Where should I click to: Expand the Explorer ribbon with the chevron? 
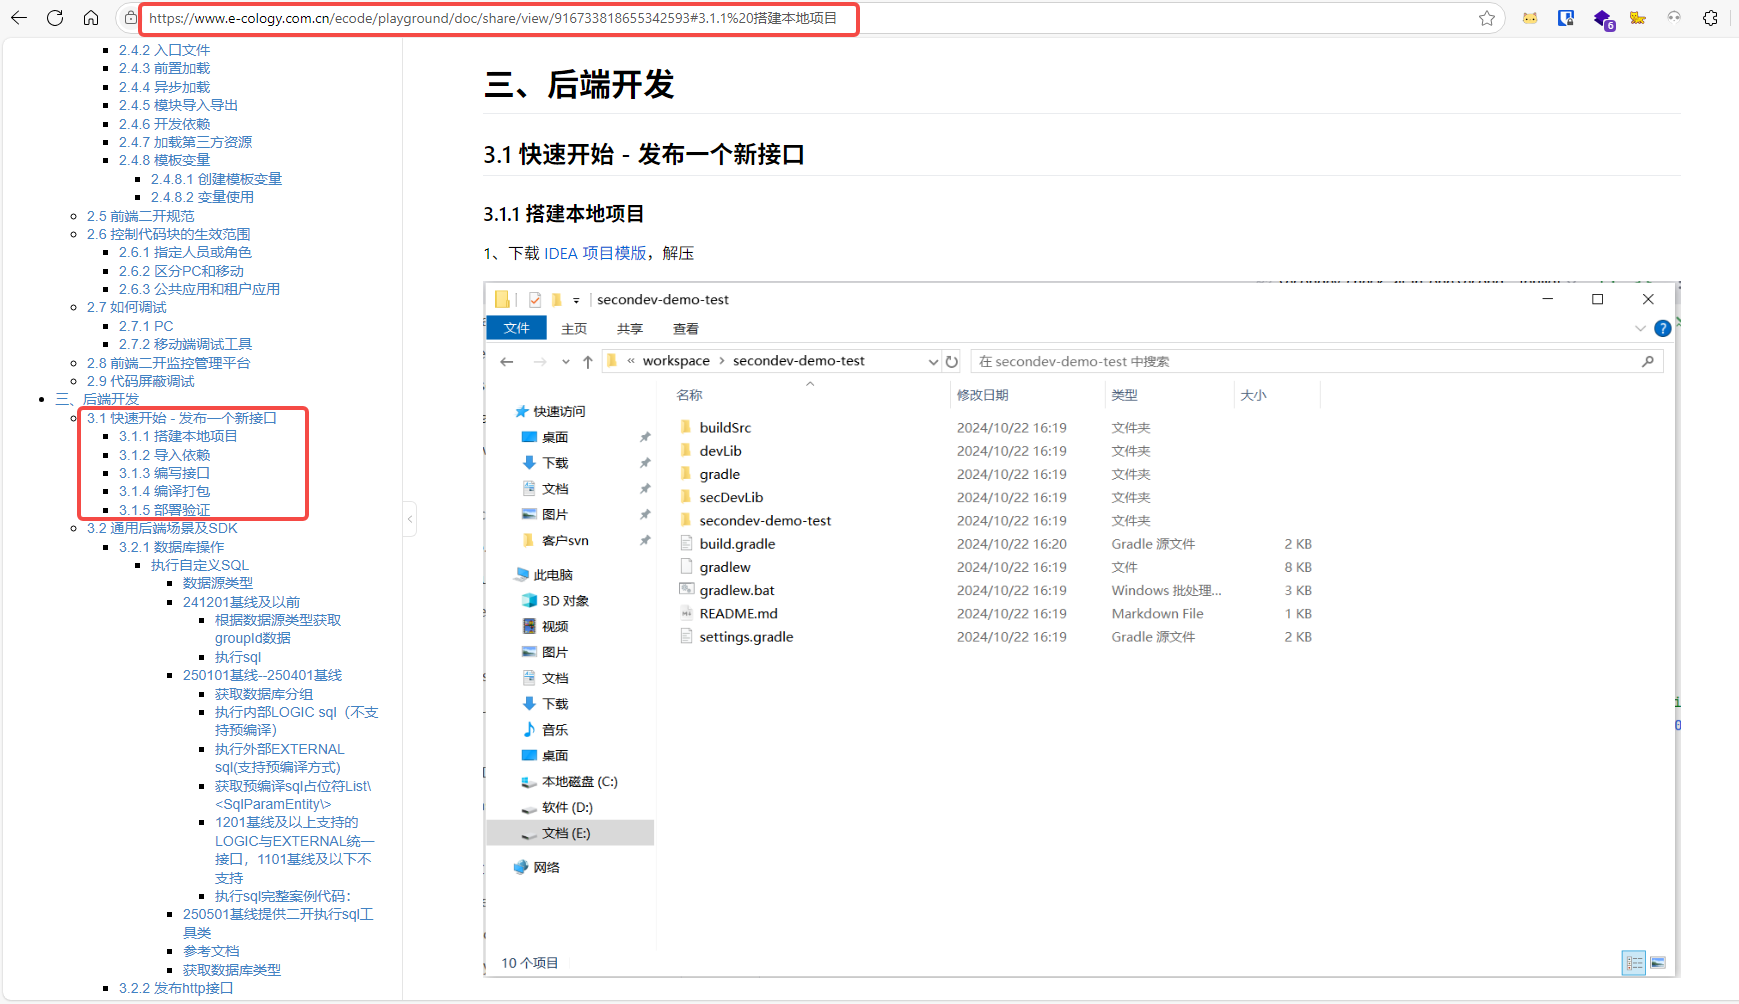1640,328
